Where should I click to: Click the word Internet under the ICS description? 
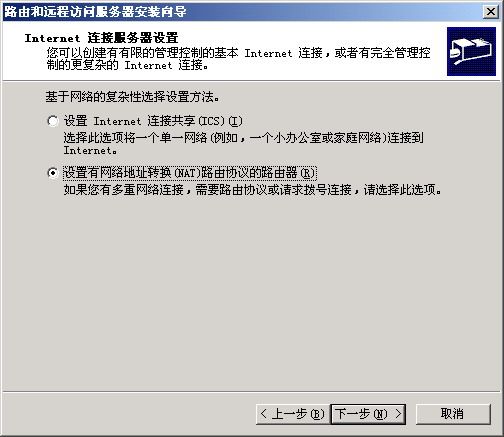88,150
